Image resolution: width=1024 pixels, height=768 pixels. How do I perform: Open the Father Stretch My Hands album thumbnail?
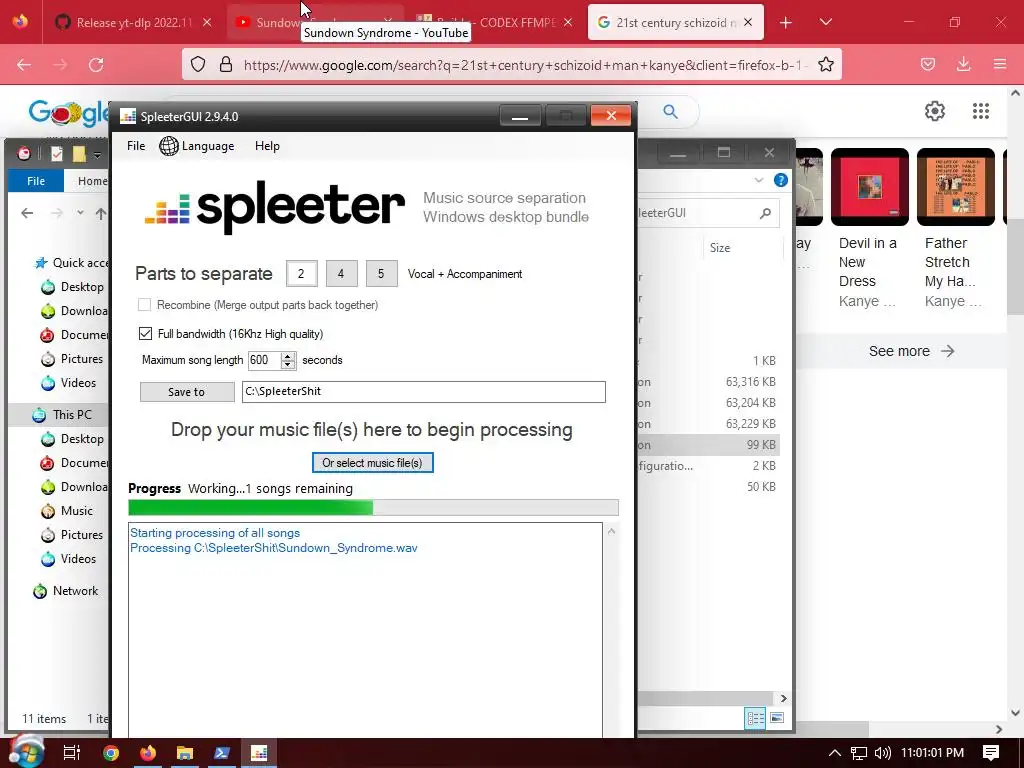[955, 187]
